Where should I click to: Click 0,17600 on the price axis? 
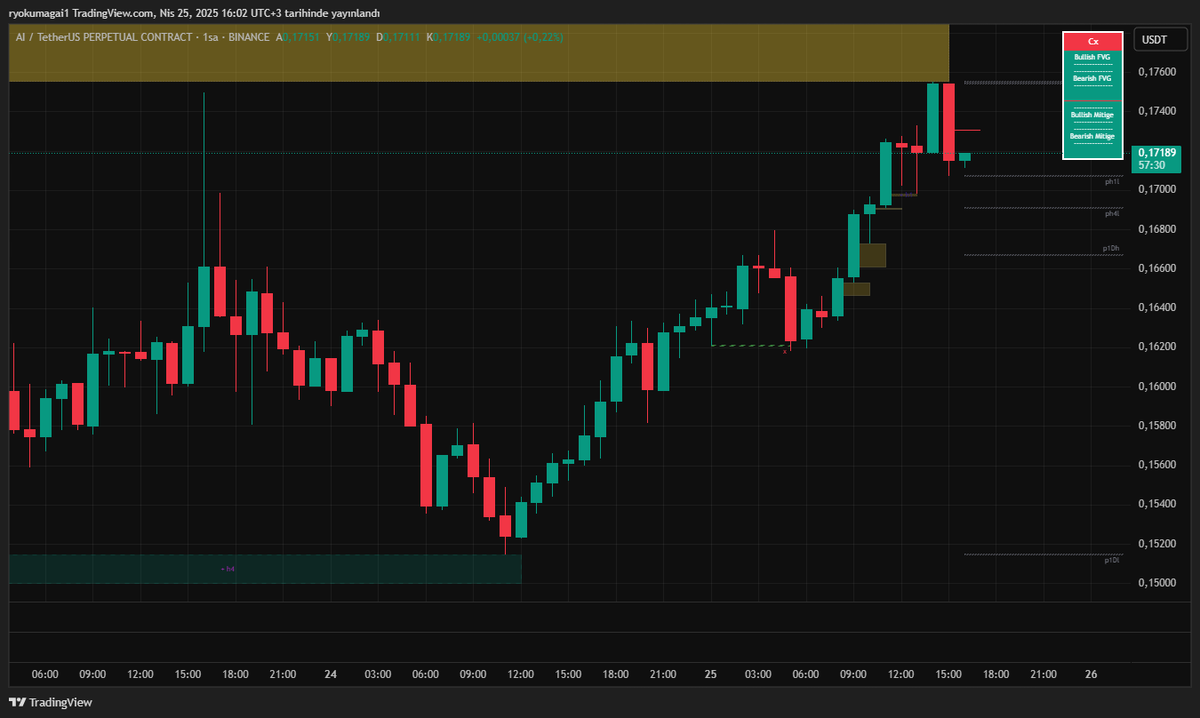pyautogui.click(x=1157, y=72)
